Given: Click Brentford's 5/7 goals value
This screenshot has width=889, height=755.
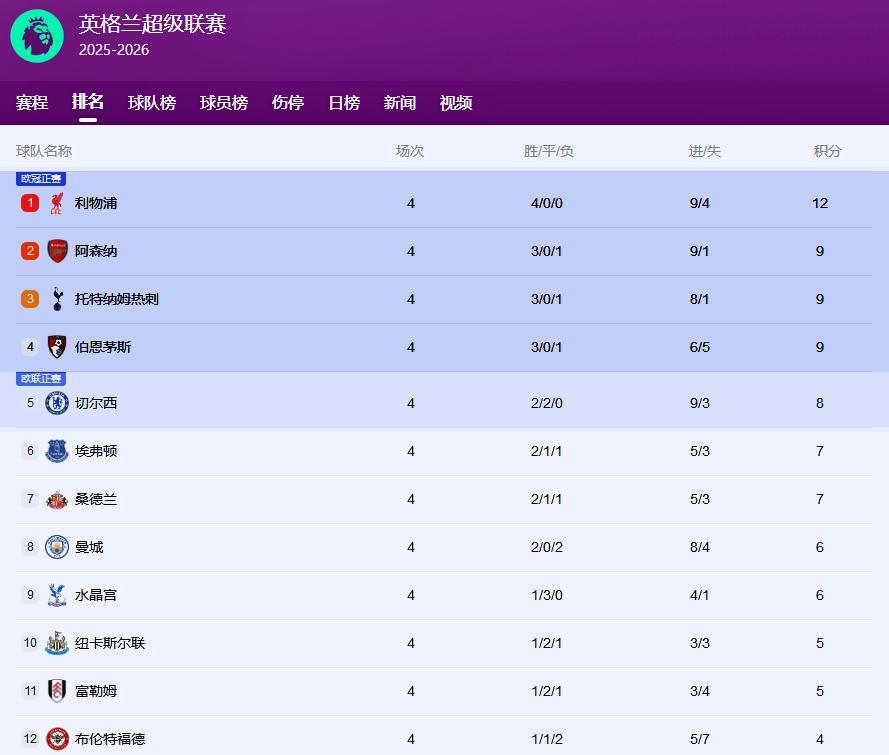Looking at the screenshot, I should coord(700,739).
